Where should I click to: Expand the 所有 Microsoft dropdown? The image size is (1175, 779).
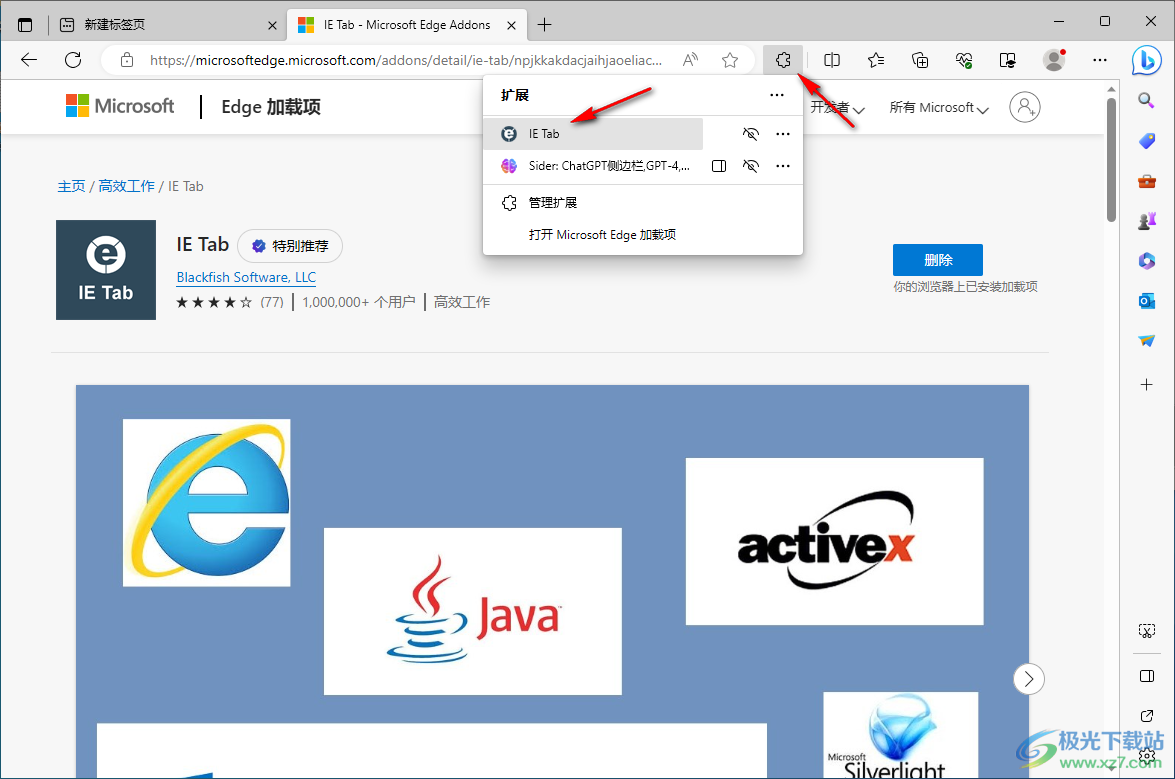939,108
